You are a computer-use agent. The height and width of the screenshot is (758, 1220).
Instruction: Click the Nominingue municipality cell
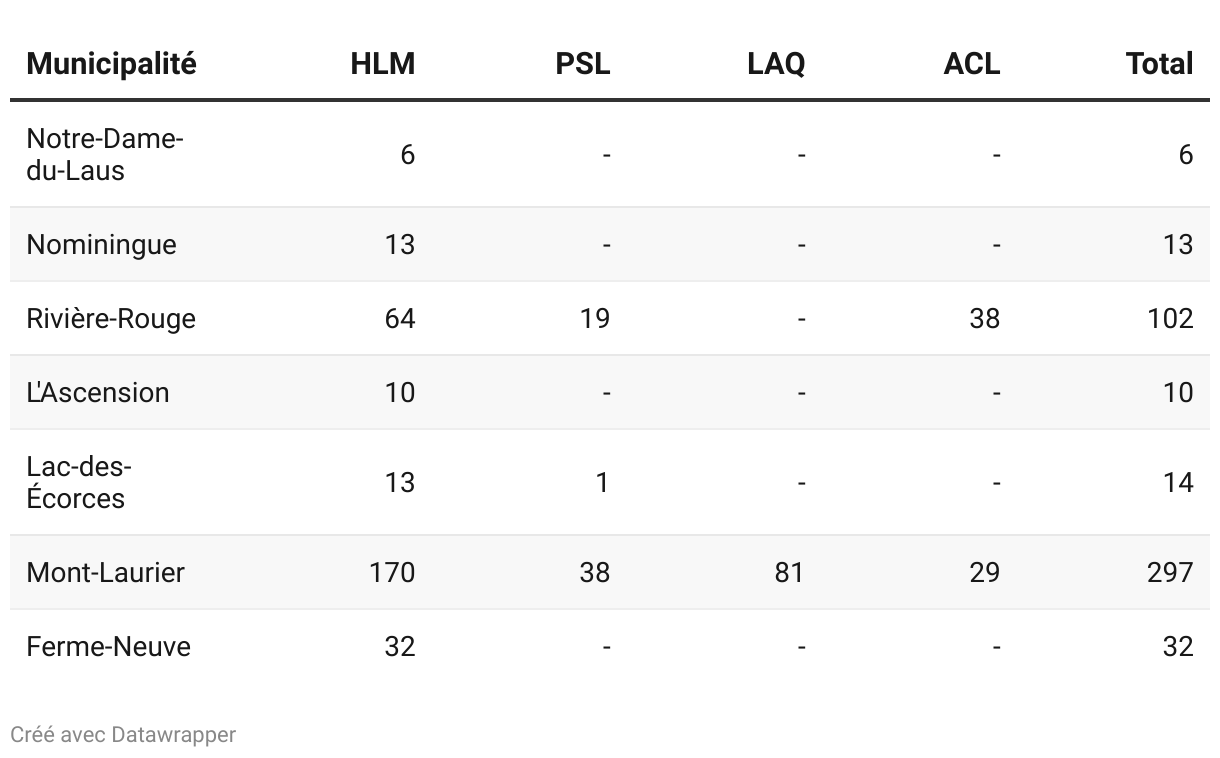click(101, 245)
